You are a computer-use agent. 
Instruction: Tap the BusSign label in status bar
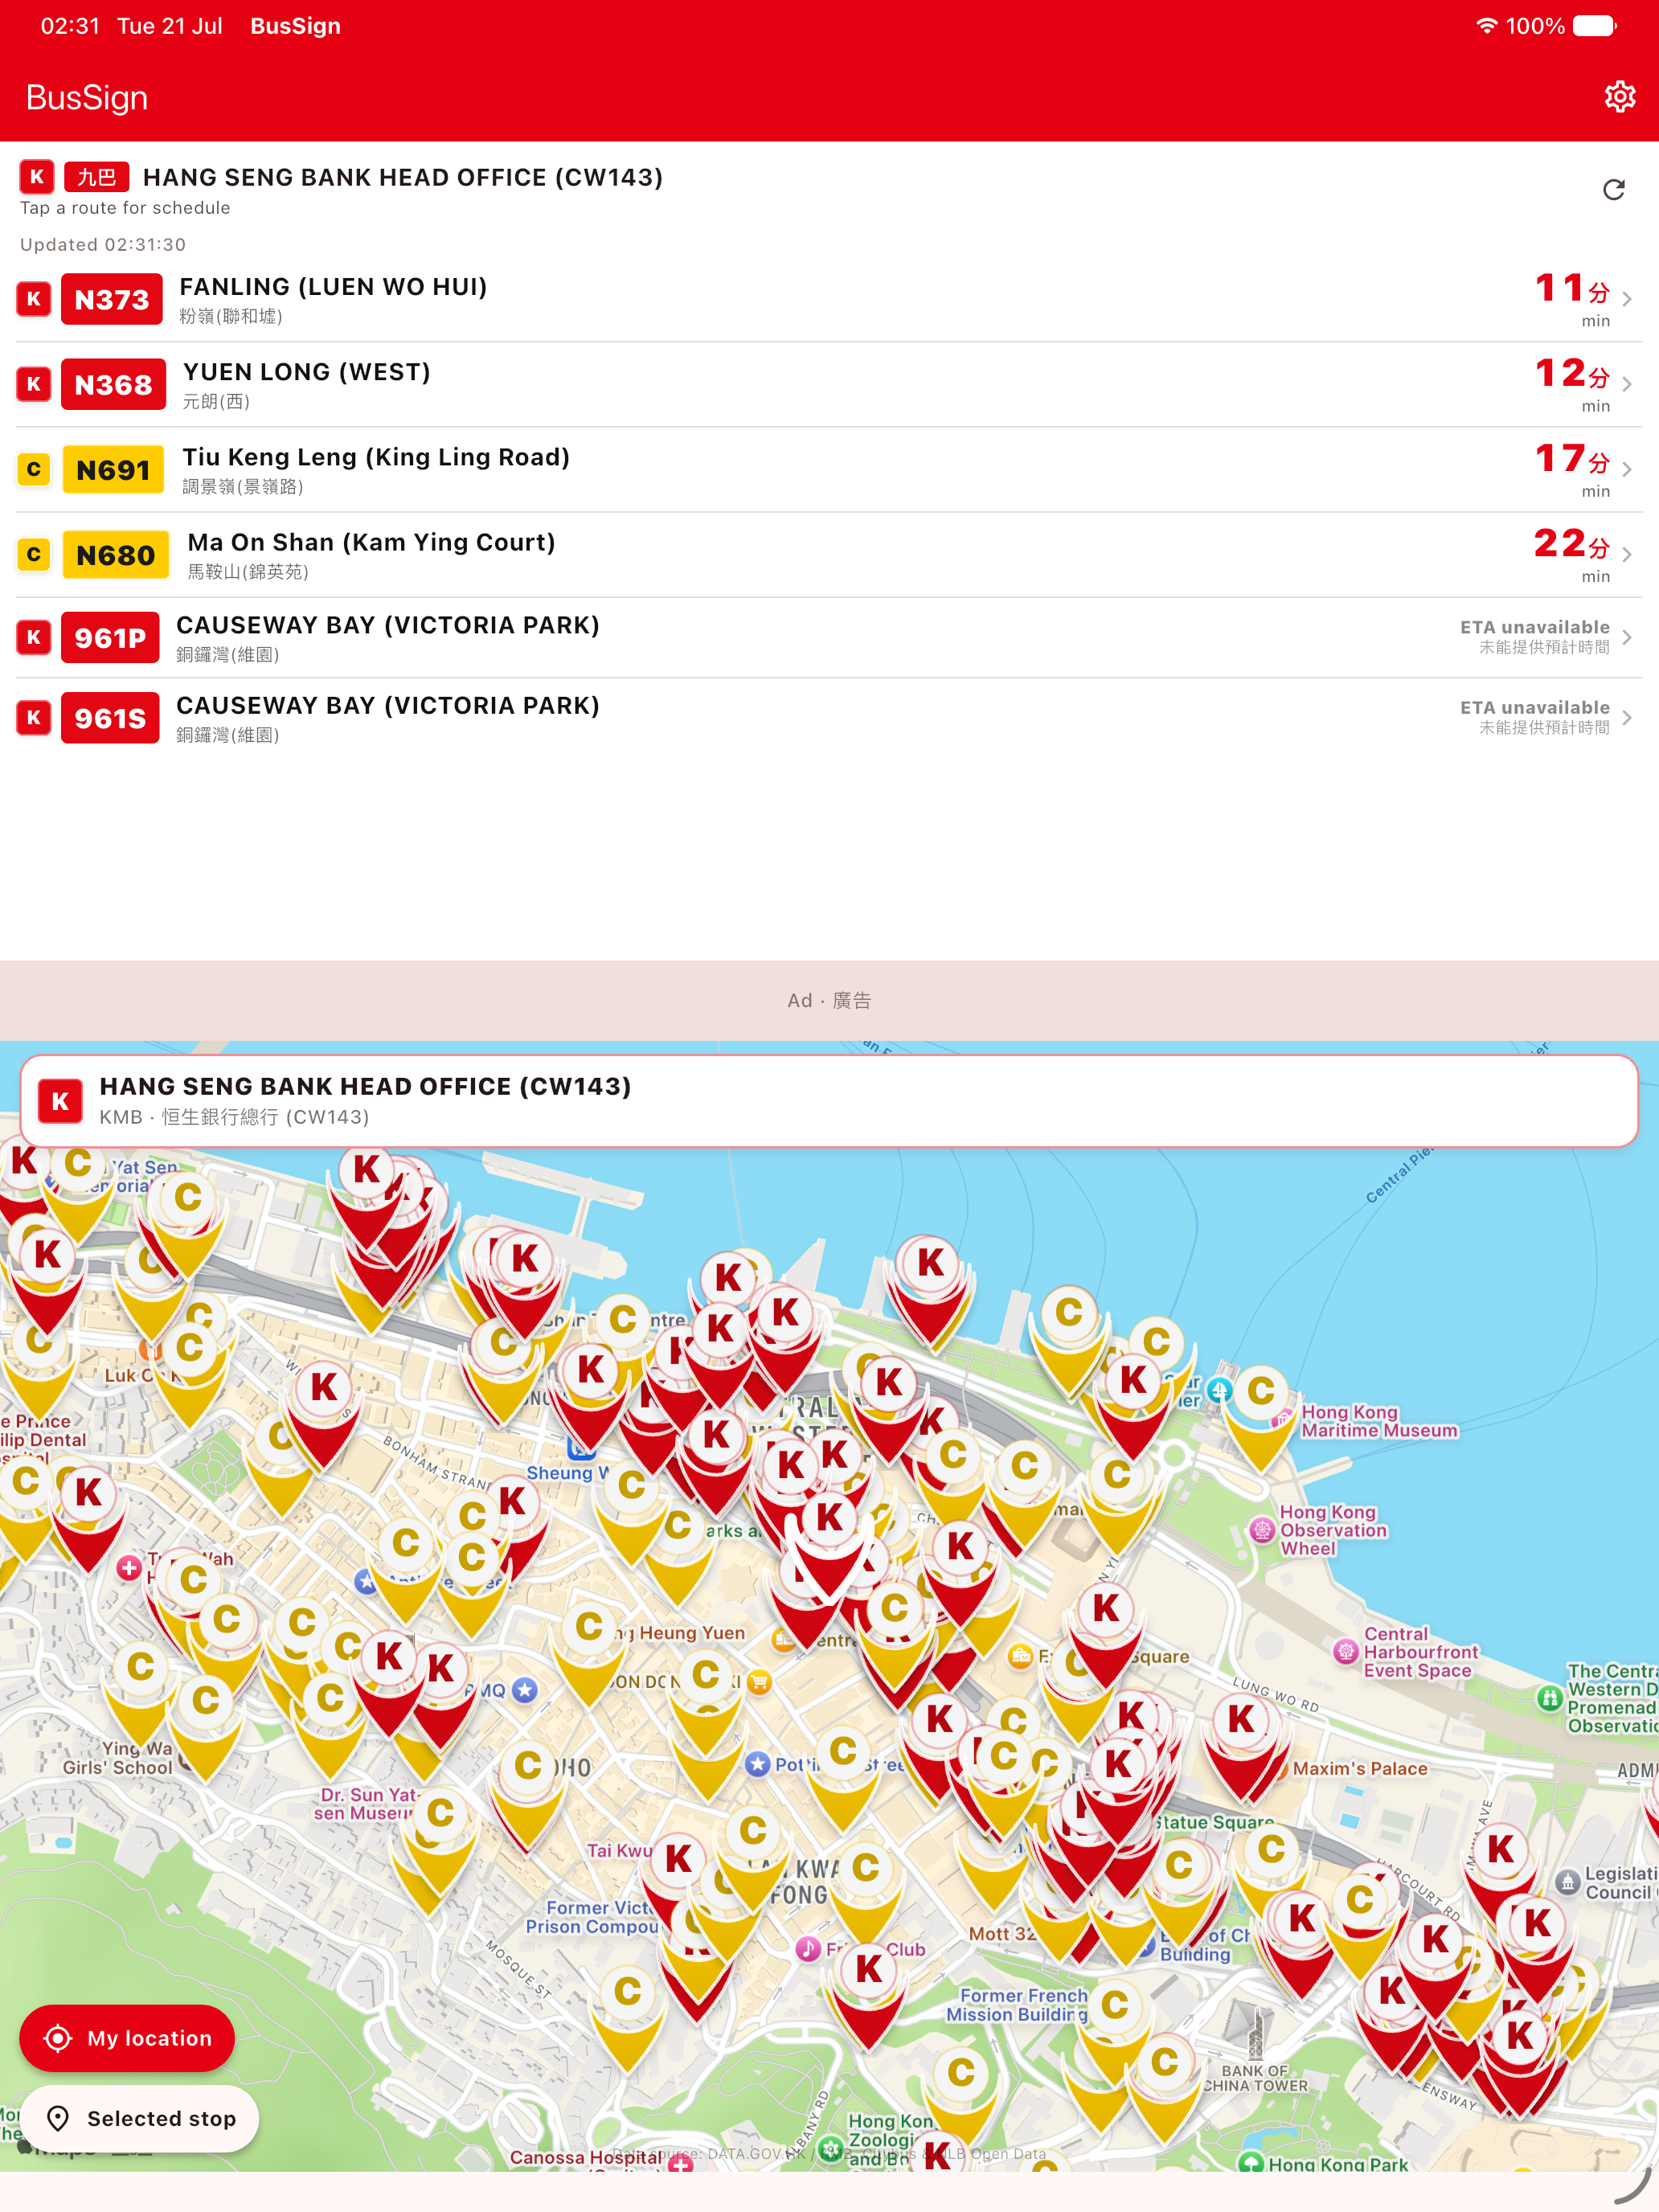pyautogui.click(x=295, y=26)
